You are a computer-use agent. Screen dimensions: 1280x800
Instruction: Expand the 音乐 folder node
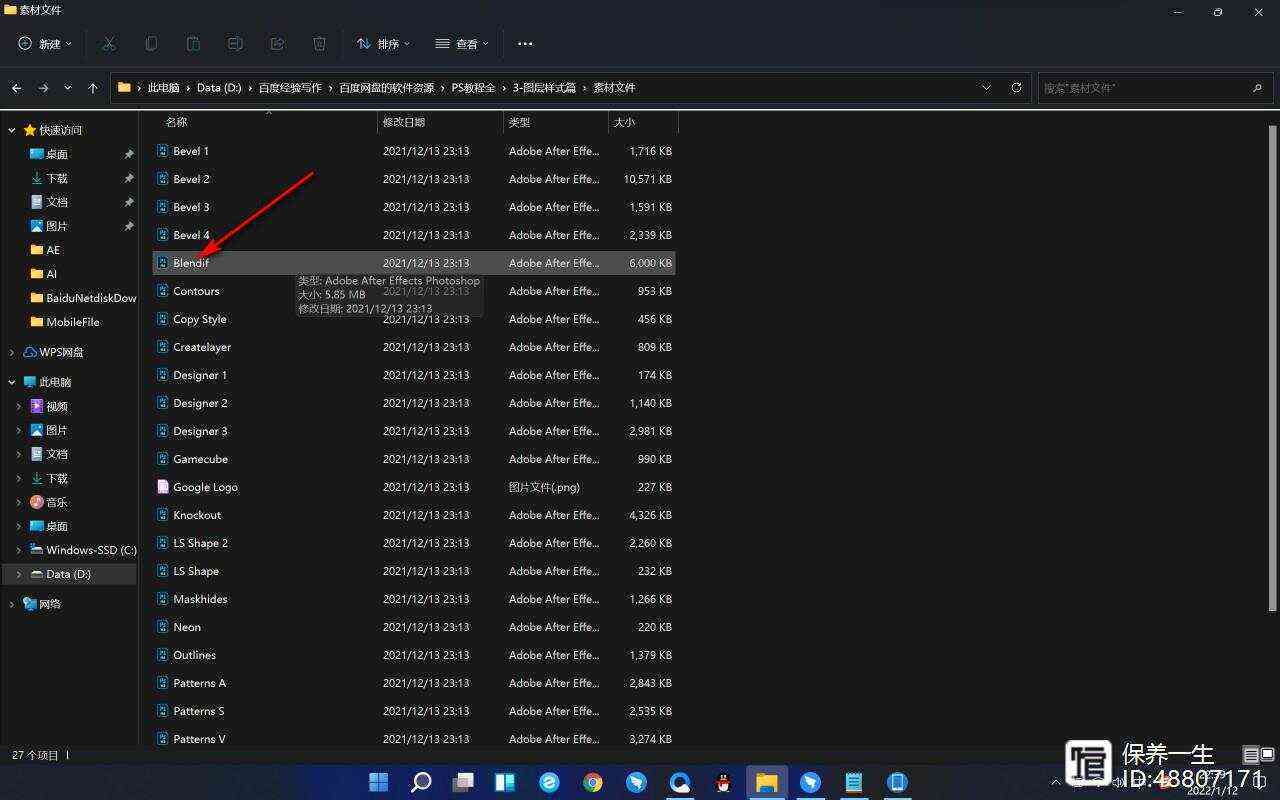click(19, 502)
